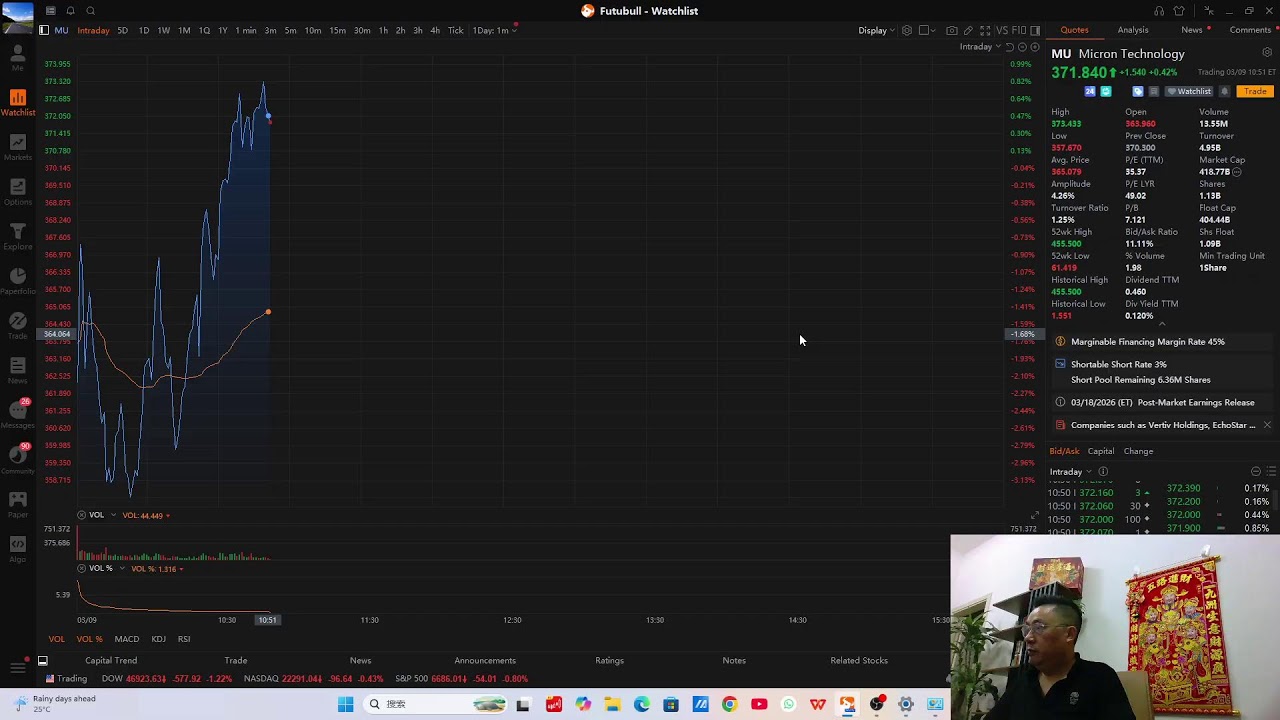
Task: Select the 5D timeframe
Action: tap(122, 30)
